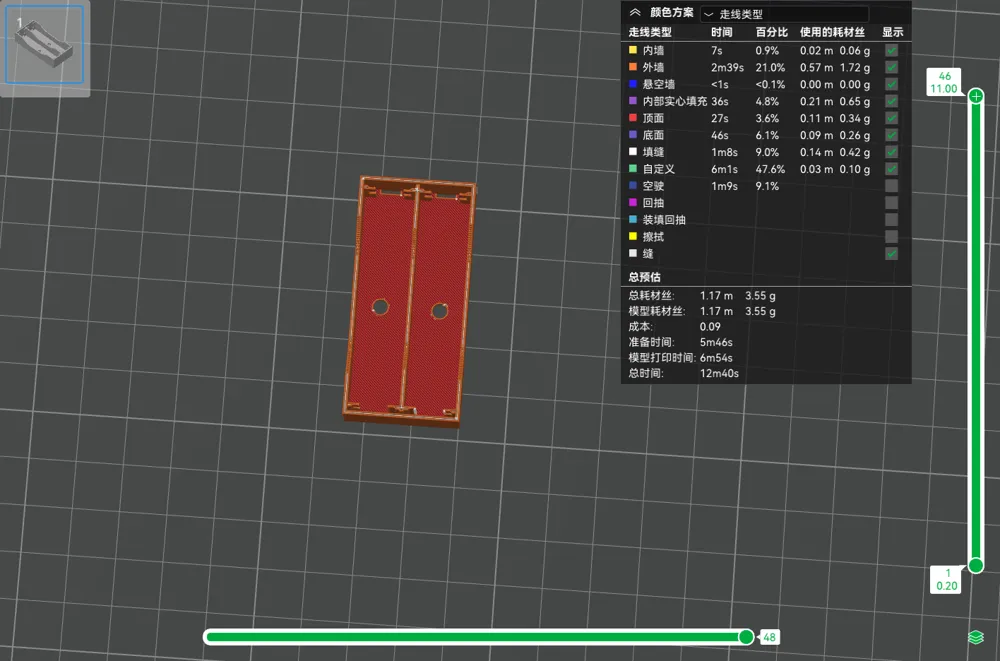The image size is (1000, 661).
Task: Click the red 顶面 color swatch
Action: click(x=633, y=117)
